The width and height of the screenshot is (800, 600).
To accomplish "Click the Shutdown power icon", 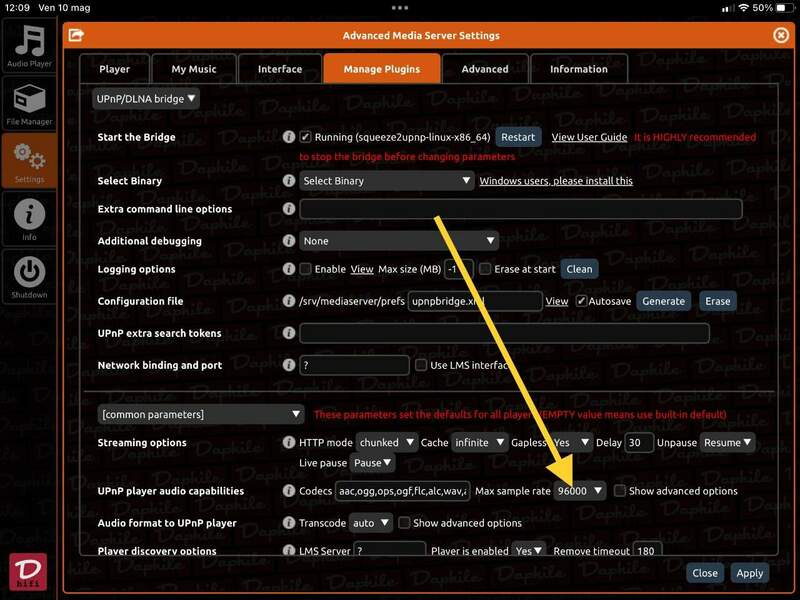I will pos(29,275).
